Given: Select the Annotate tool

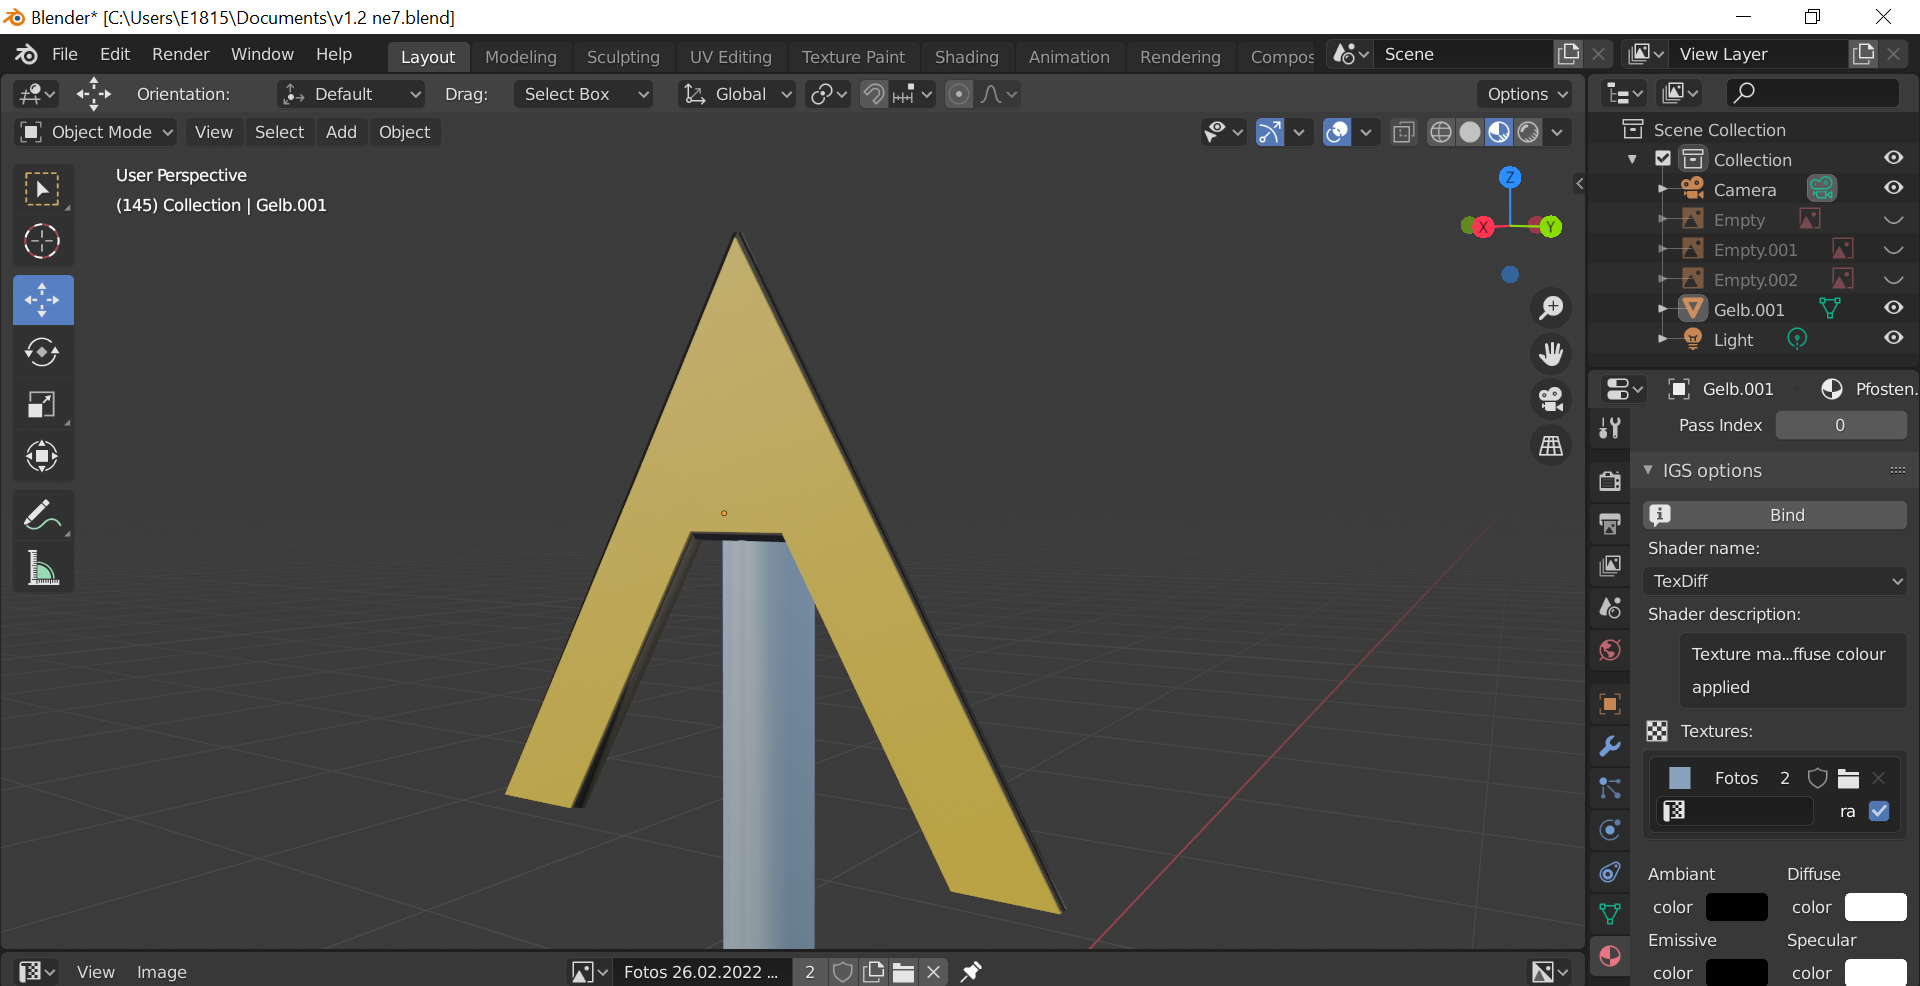Looking at the screenshot, I should (x=42, y=516).
